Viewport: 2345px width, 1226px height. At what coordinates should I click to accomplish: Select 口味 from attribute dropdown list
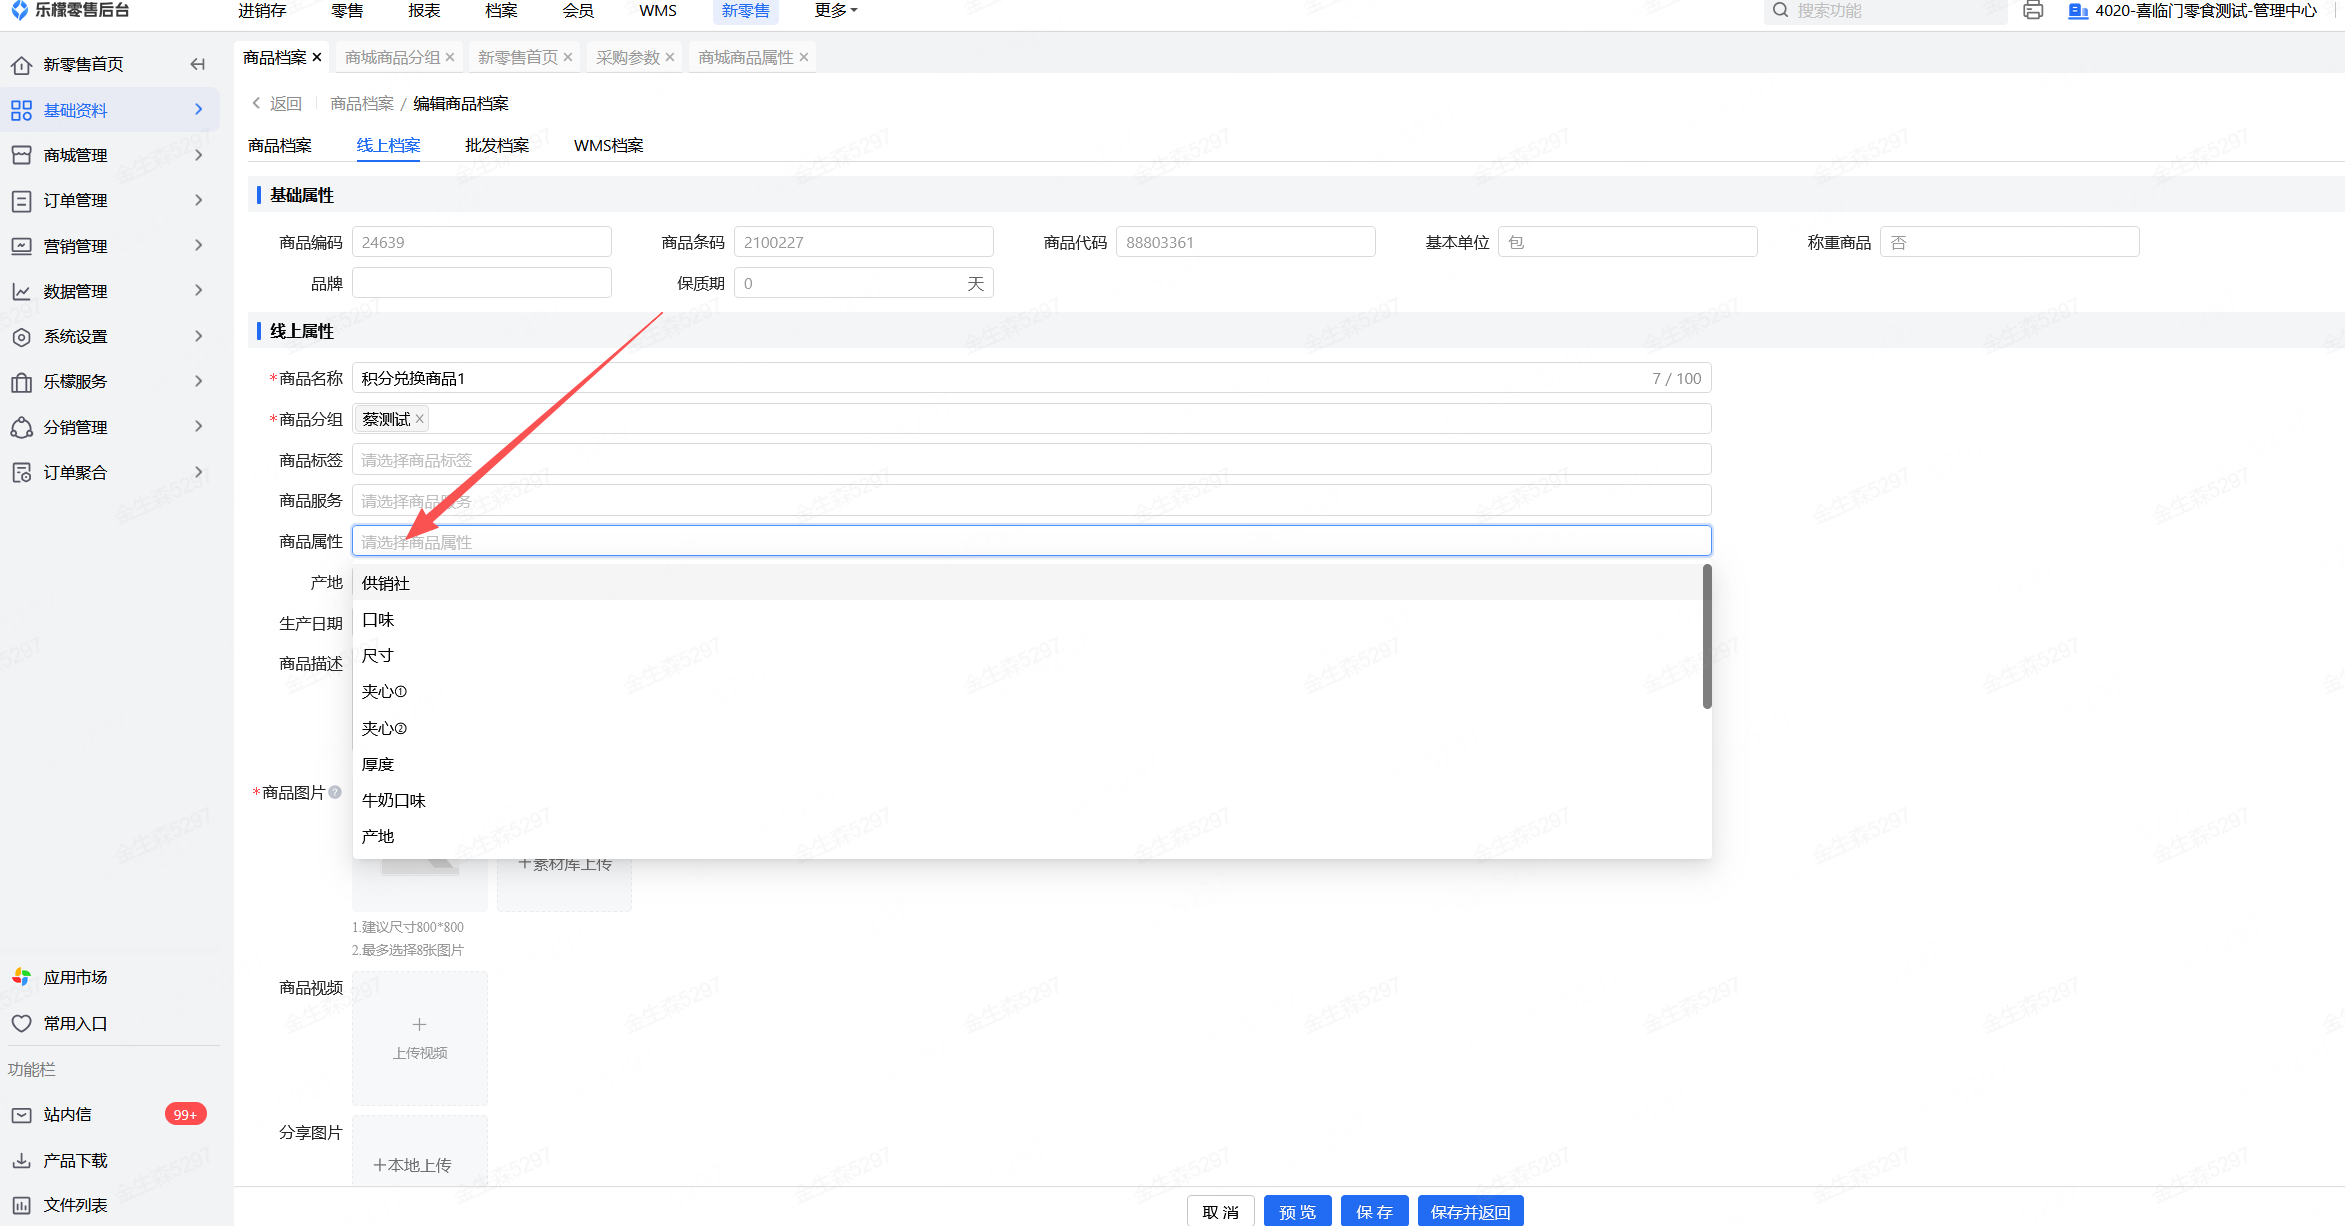[378, 620]
